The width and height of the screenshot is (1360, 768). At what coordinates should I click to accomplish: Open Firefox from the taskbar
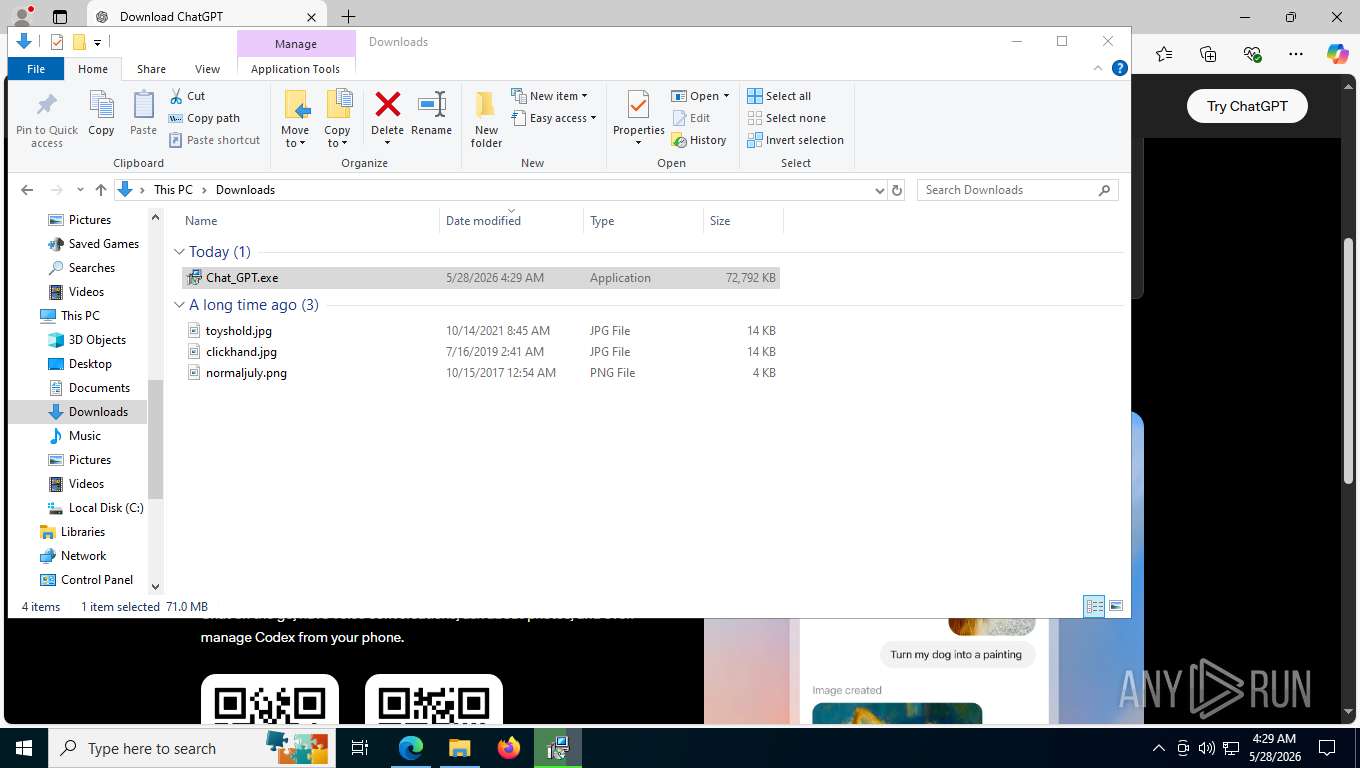pos(509,748)
